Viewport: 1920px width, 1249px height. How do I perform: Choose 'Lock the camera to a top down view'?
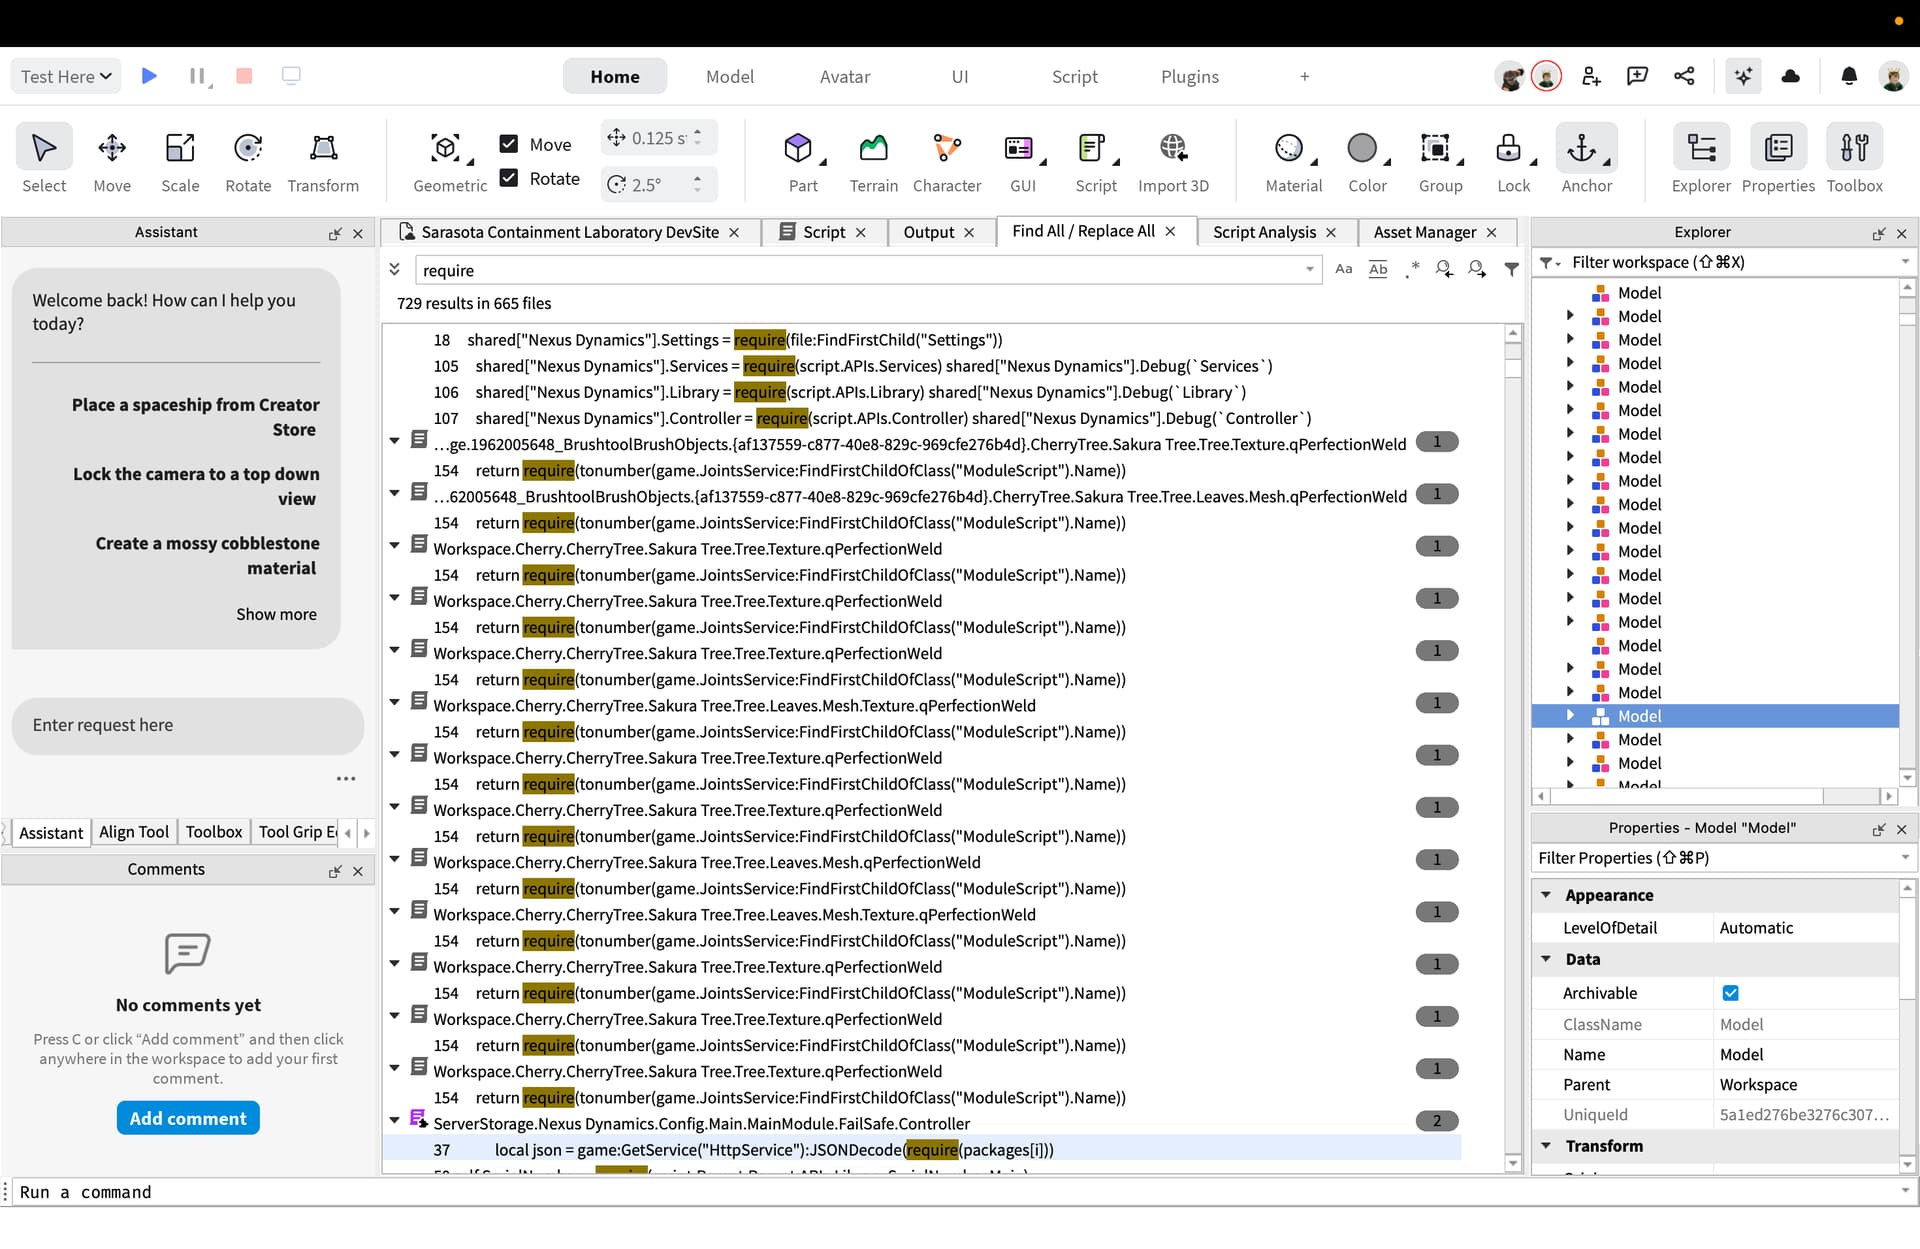tap(196, 486)
